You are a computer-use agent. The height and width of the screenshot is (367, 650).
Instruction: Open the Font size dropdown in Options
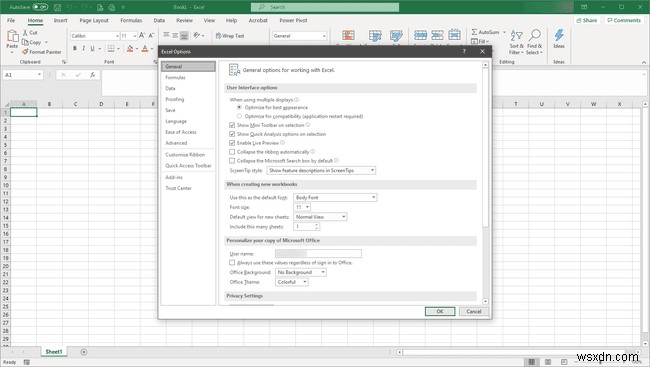(302, 207)
